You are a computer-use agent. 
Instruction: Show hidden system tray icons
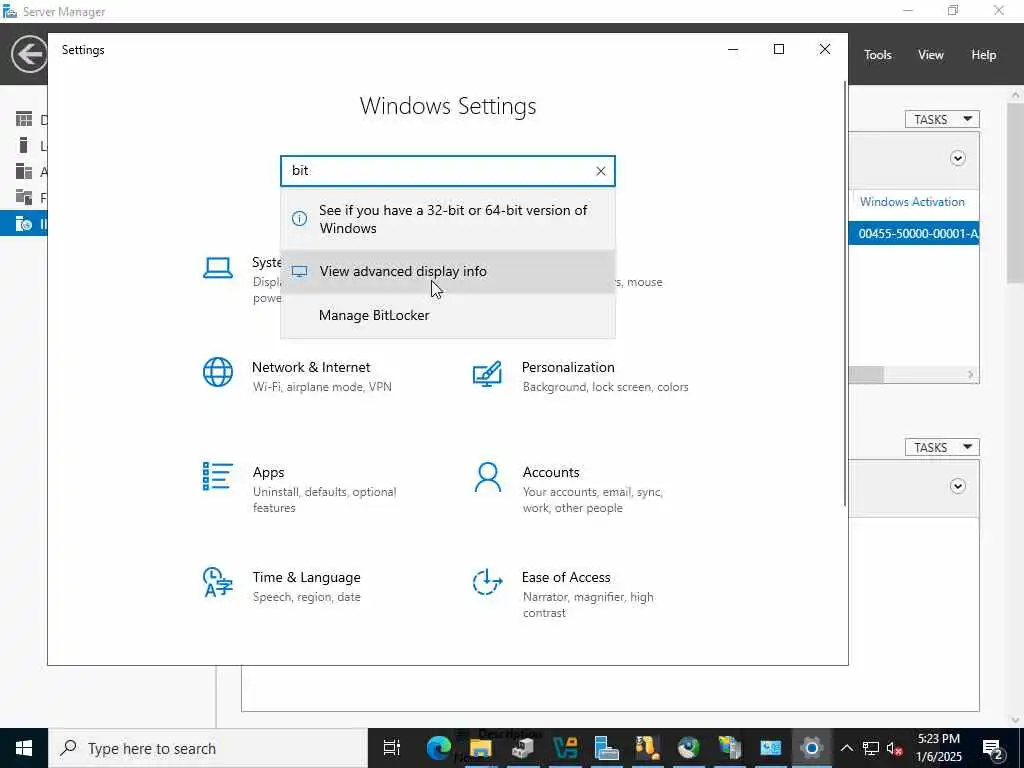point(846,748)
